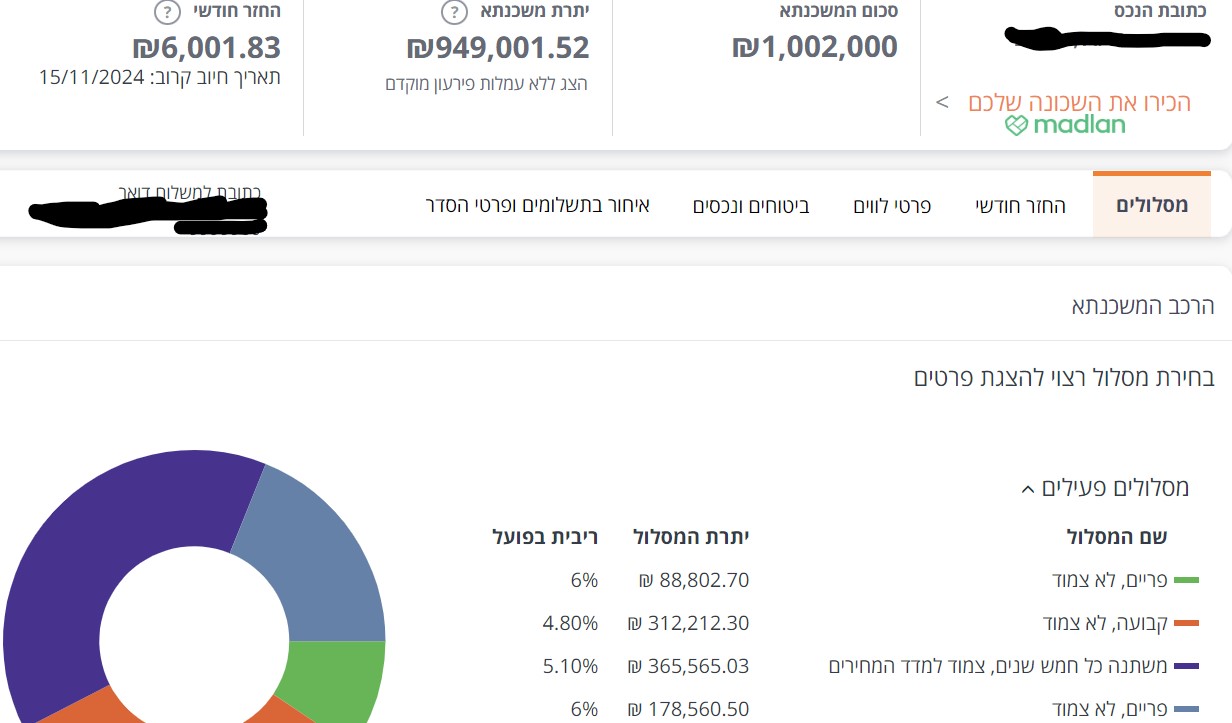Image resolution: width=1232 pixels, height=723 pixels.
Task: Click הצג ללא עמלות פירעון מוקדם text
Action: click(x=487, y=84)
